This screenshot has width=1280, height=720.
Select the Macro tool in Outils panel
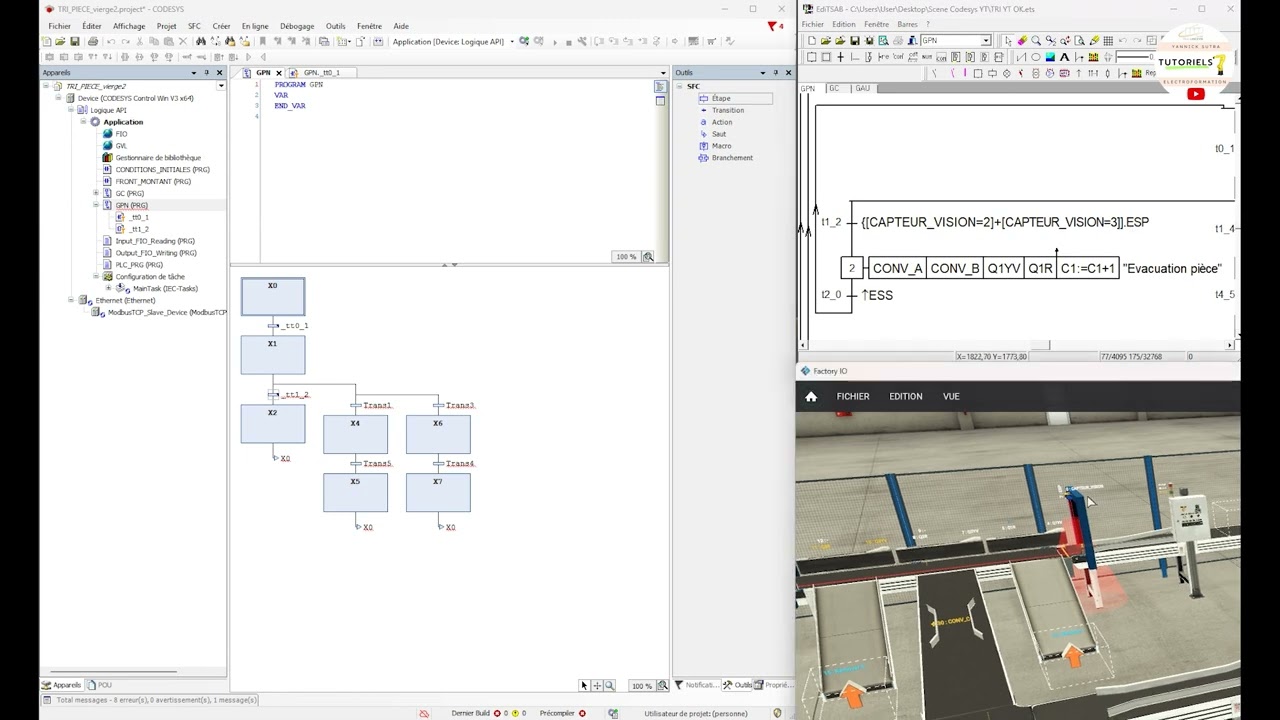click(715, 146)
